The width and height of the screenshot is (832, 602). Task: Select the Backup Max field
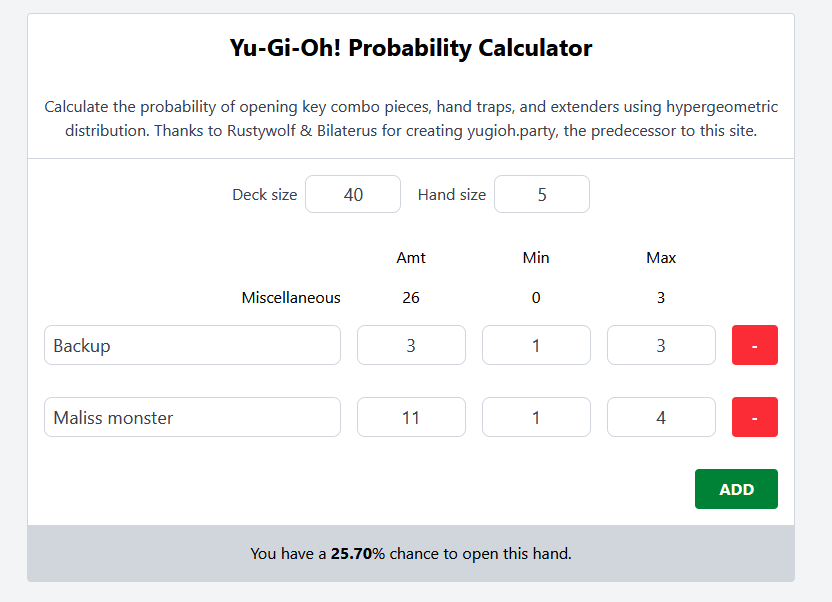tap(661, 345)
